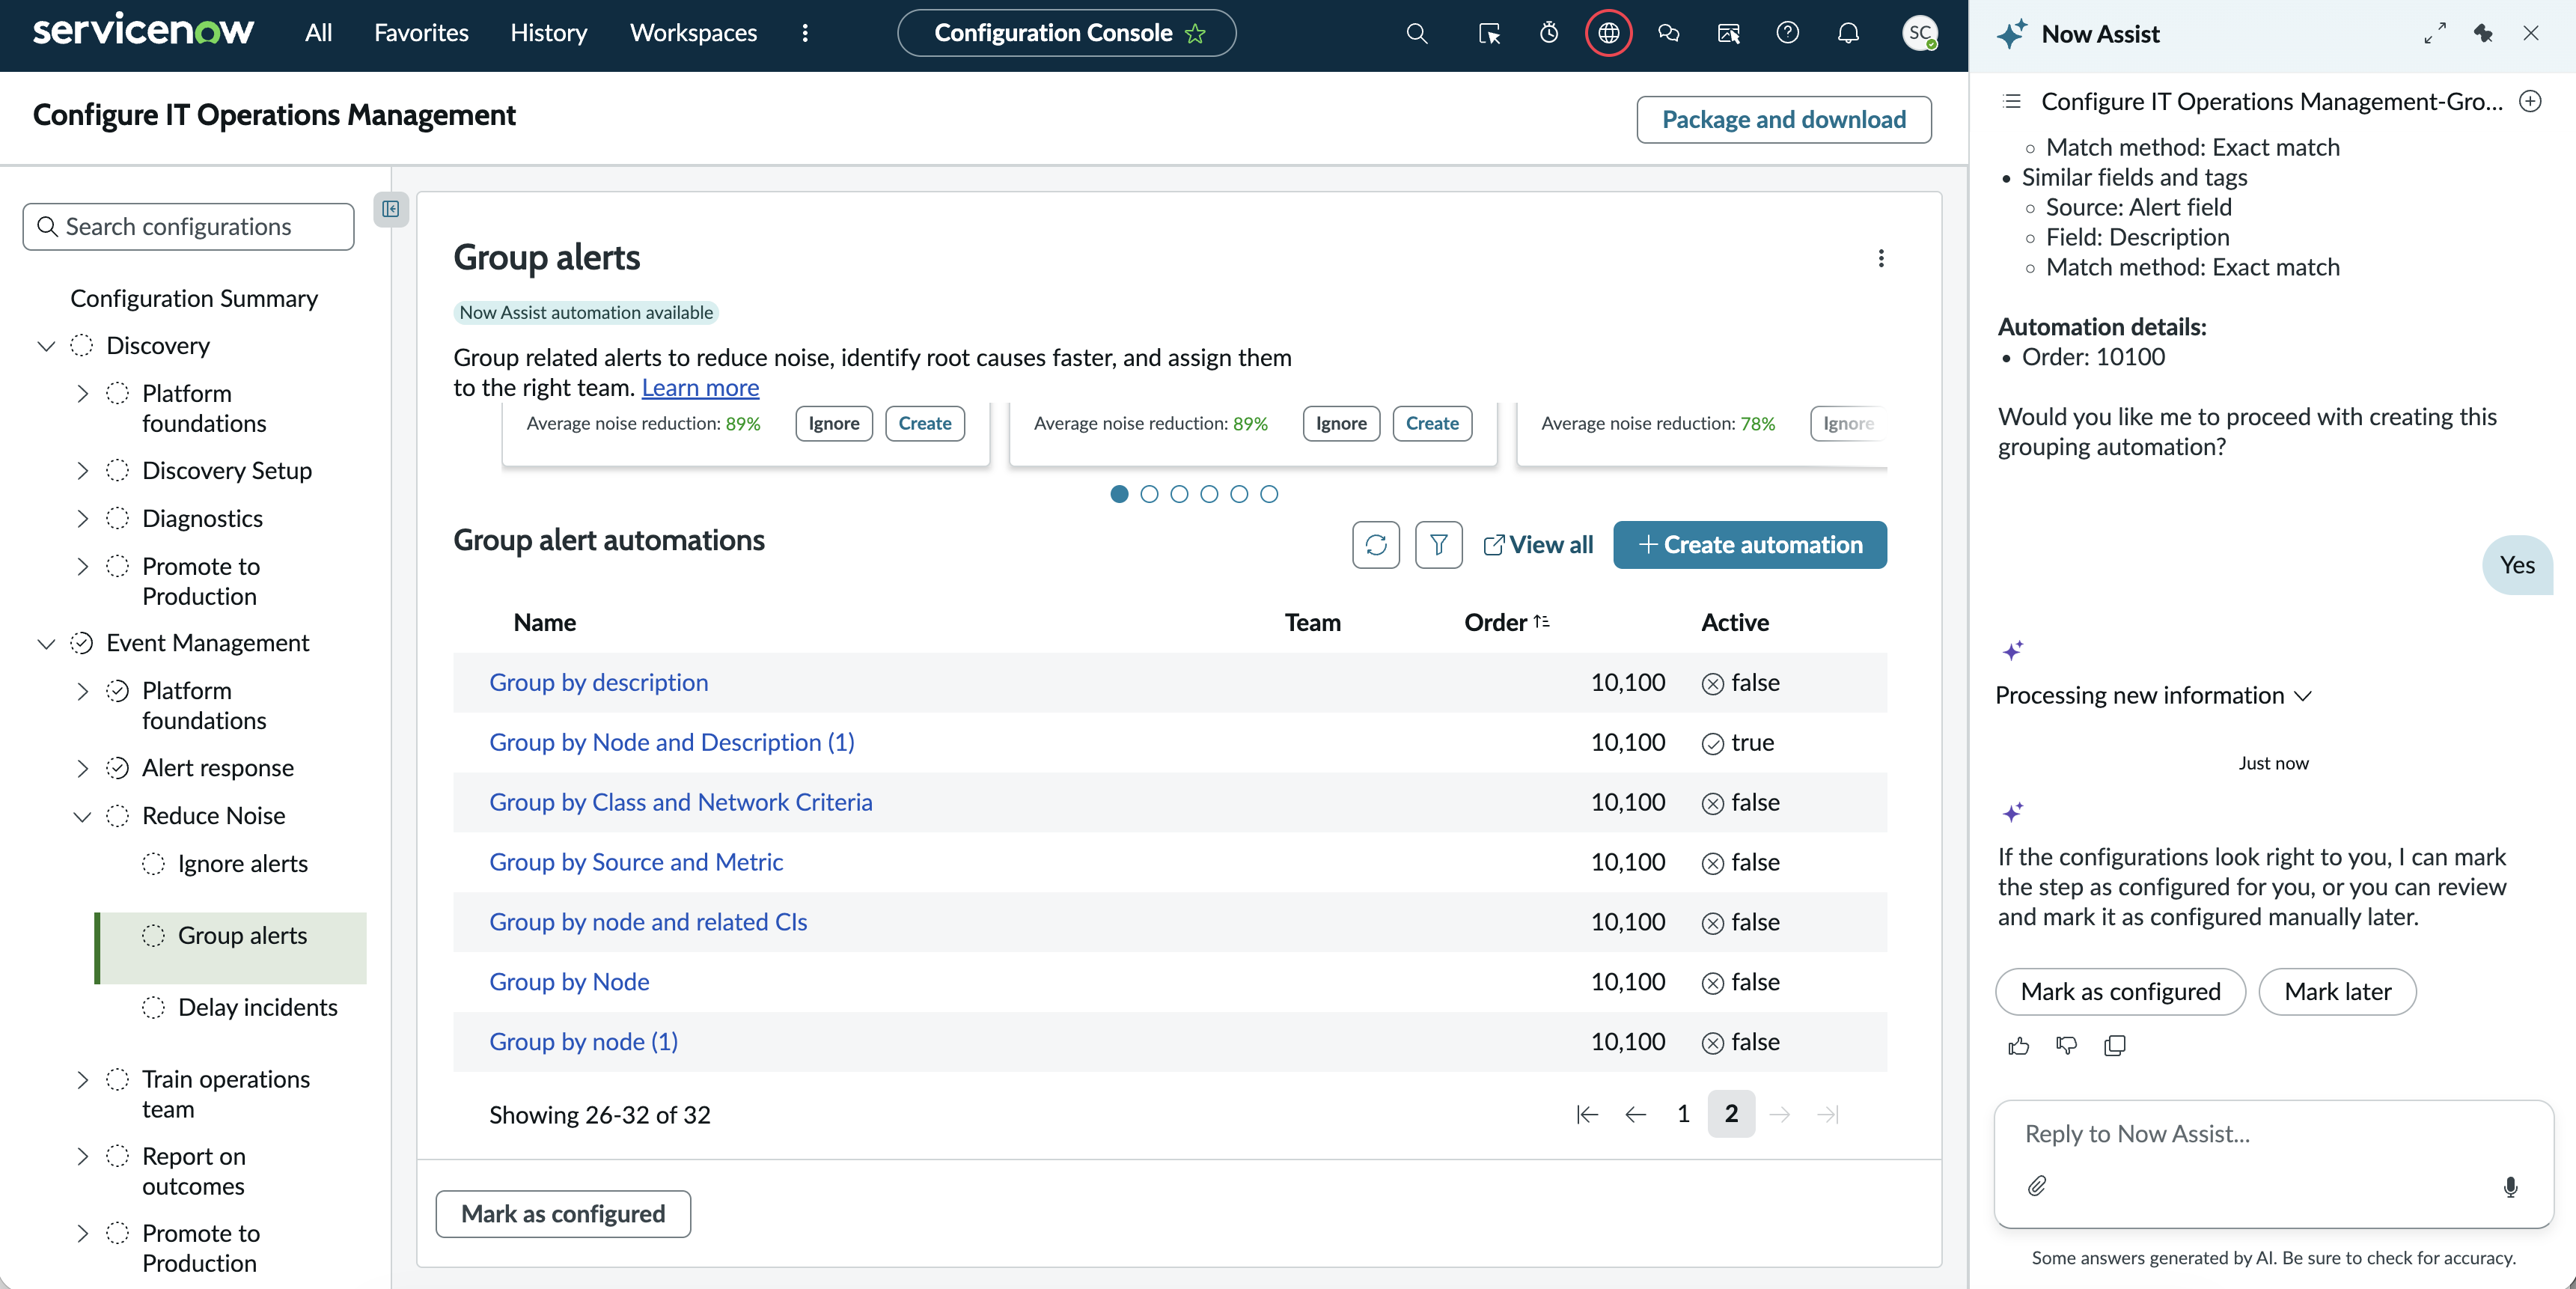Expand Now Assist panel to full size
Viewport: 2576px width, 1289px height.
tap(2435, 33)
